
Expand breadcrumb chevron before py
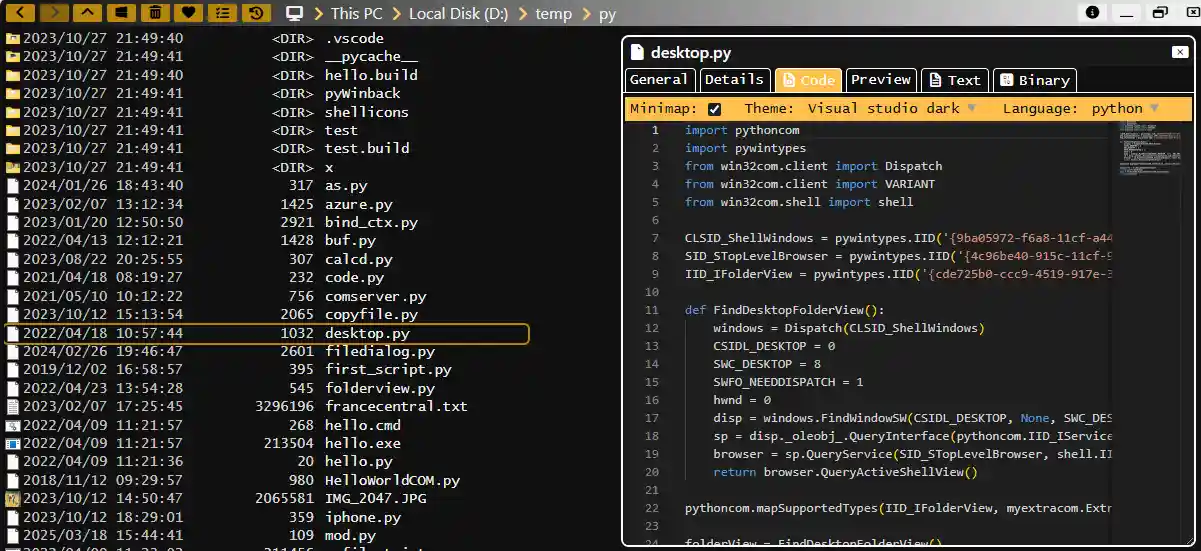(586, 13)
